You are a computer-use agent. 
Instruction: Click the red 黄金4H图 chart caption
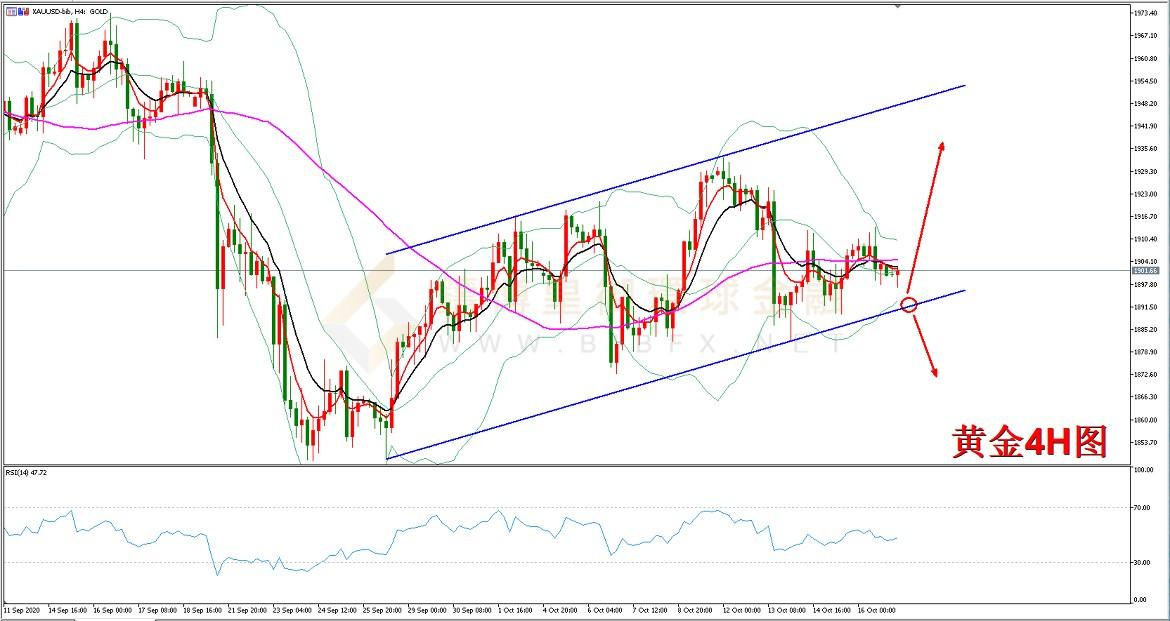[1030, 441]
